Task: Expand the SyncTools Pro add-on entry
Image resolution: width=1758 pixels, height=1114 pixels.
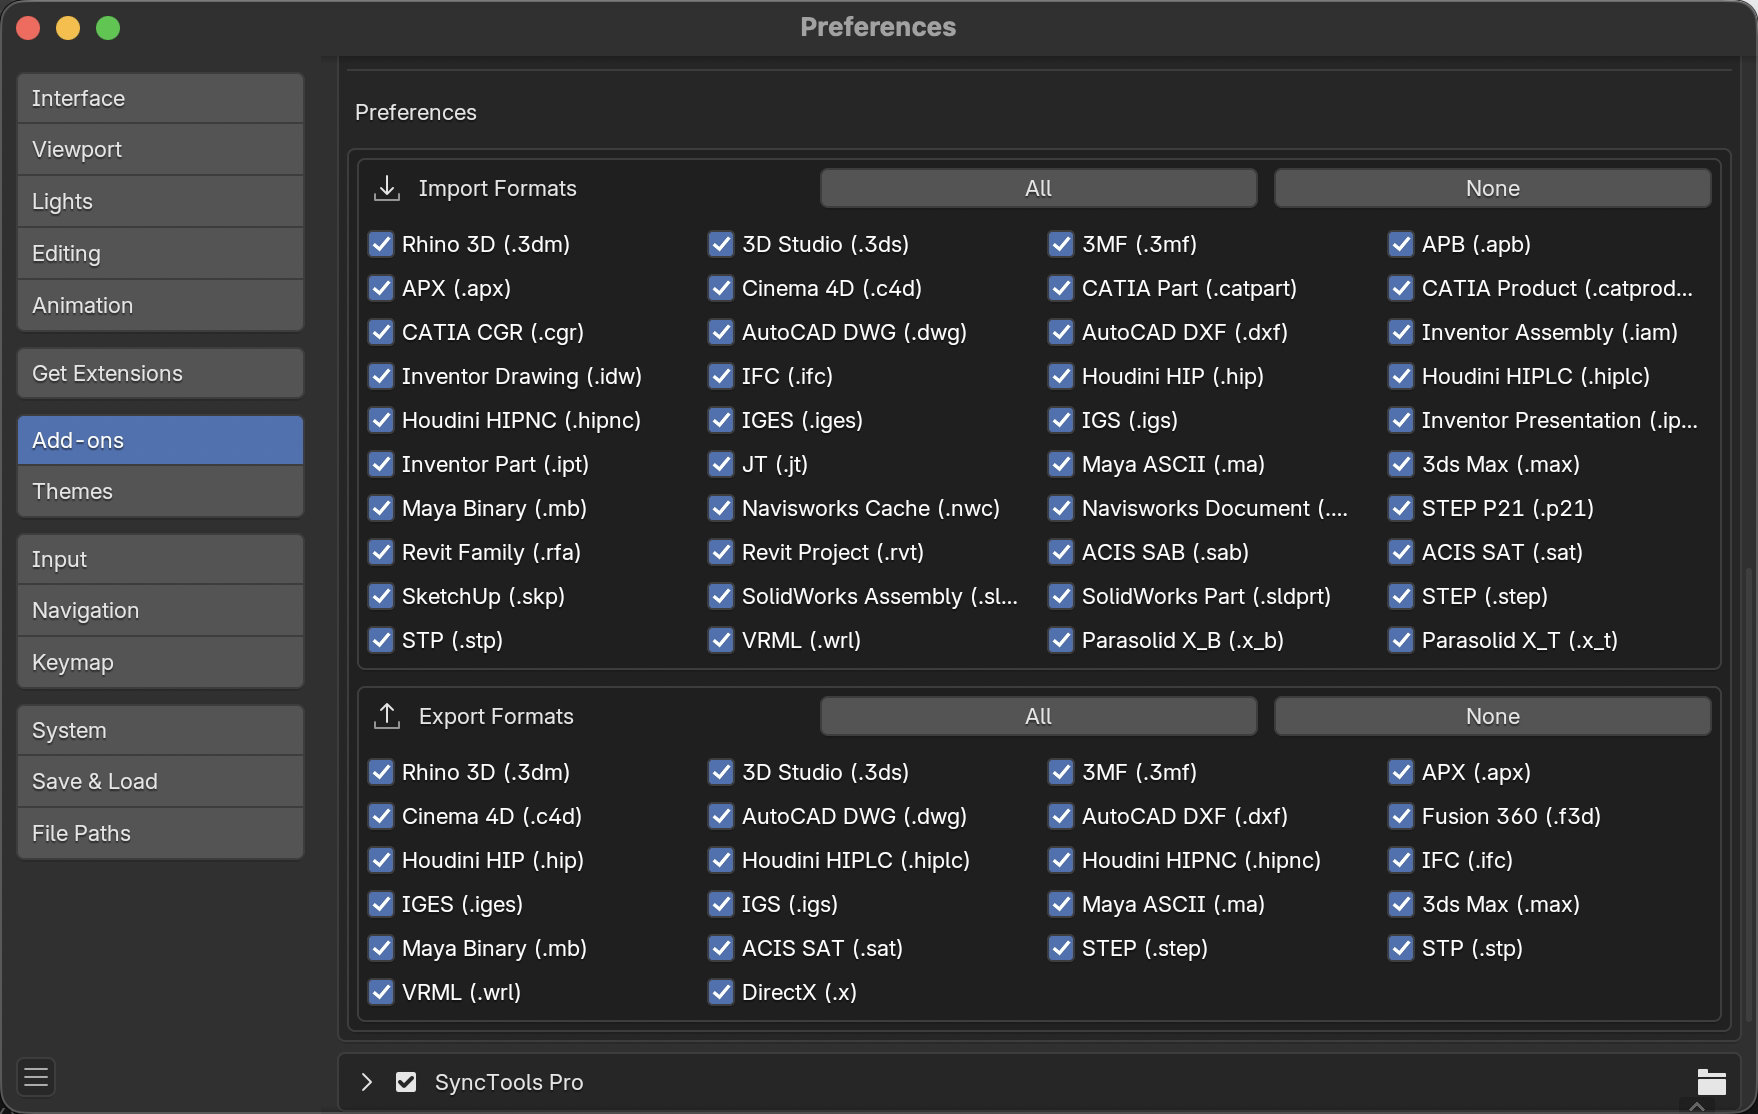Action: pyautogui.click(x=367, y=1082)
